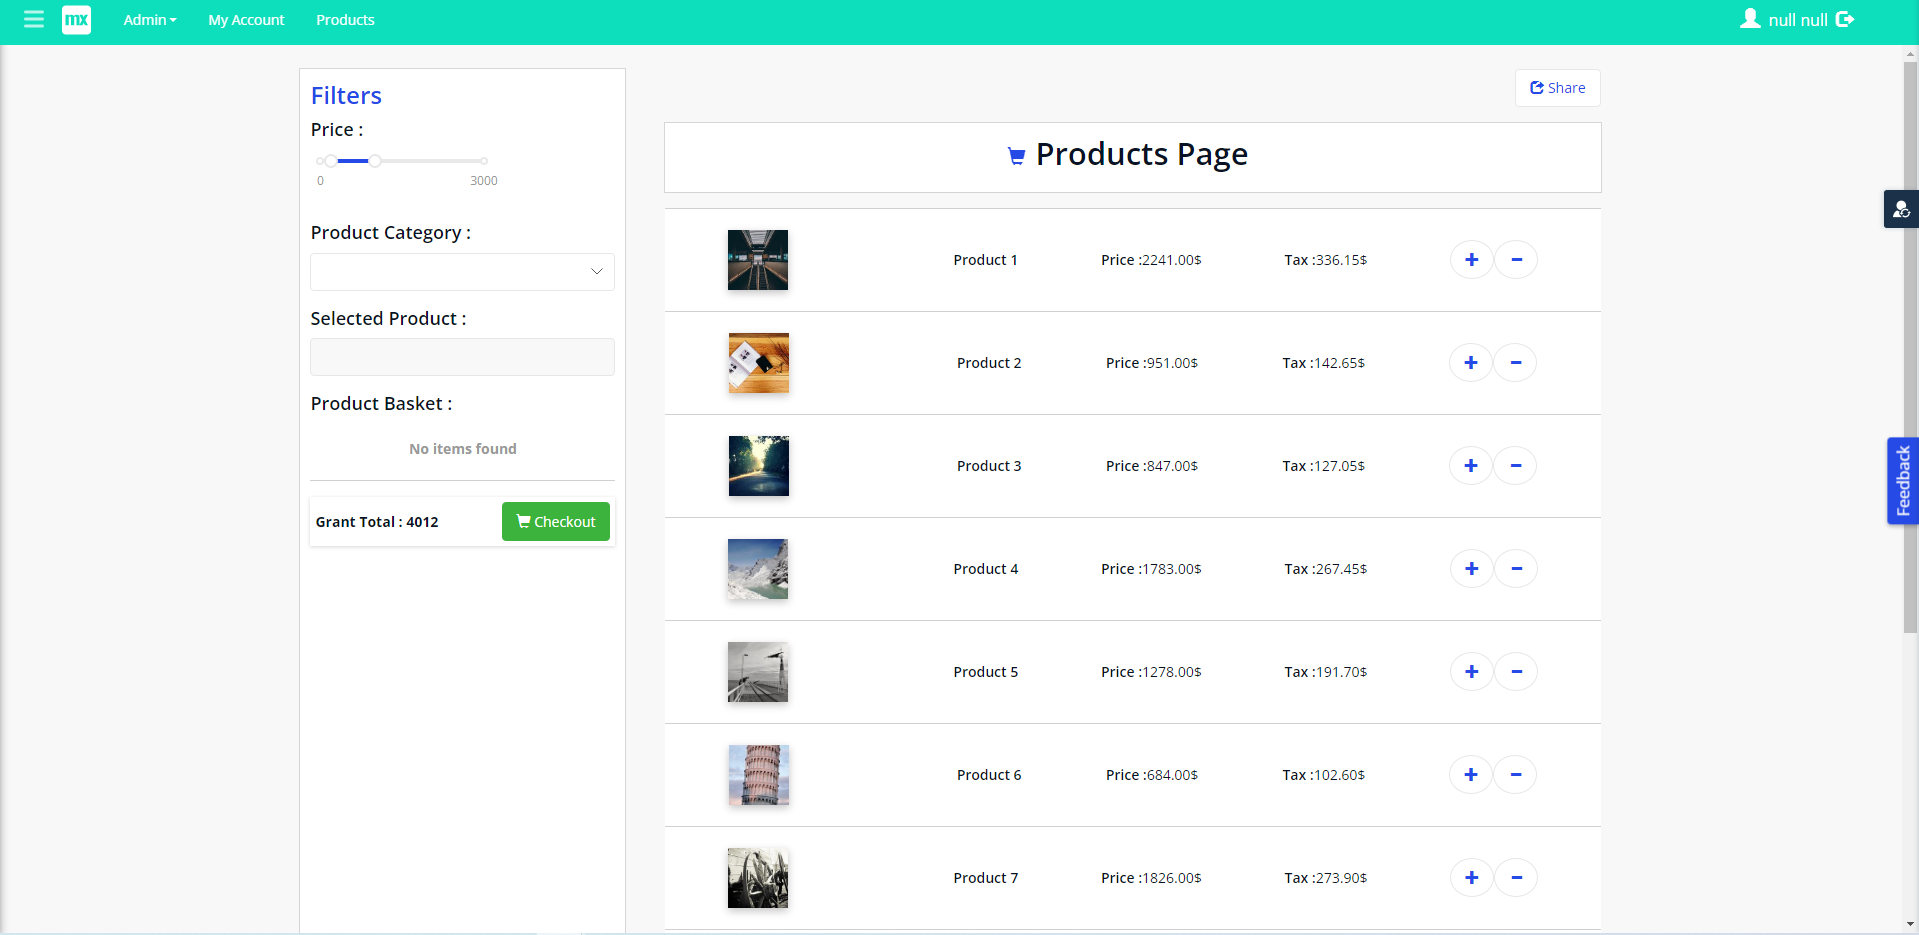1919x935 pixels.
Task: Increase quantity of Product 1
Action: [x=1470, y=259]
